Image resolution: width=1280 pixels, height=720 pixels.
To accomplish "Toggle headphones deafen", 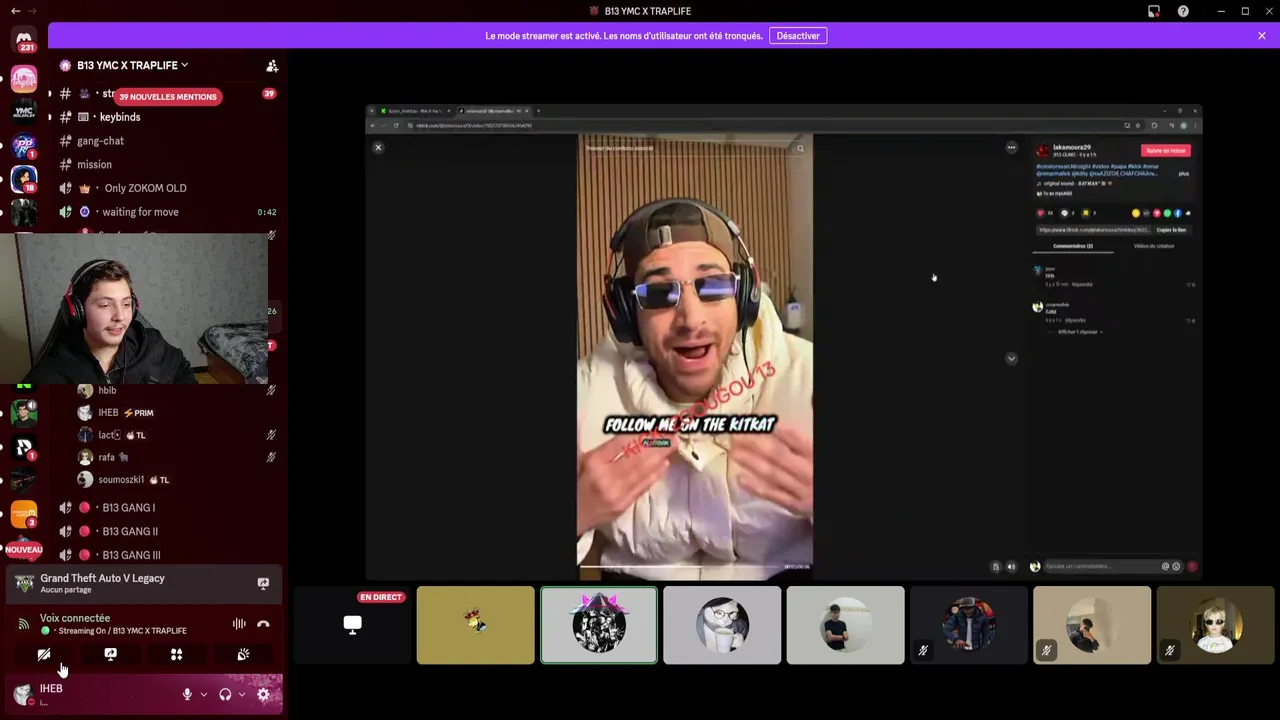I will coord(225,694).
